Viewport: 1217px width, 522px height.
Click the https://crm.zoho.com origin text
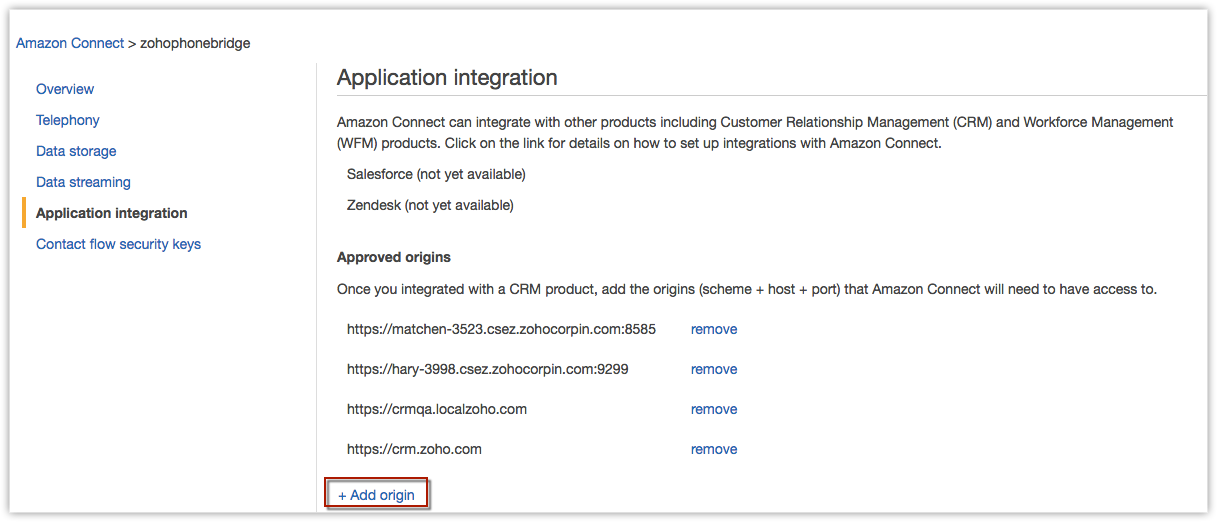pyautogui.click(x=414, y=449)
